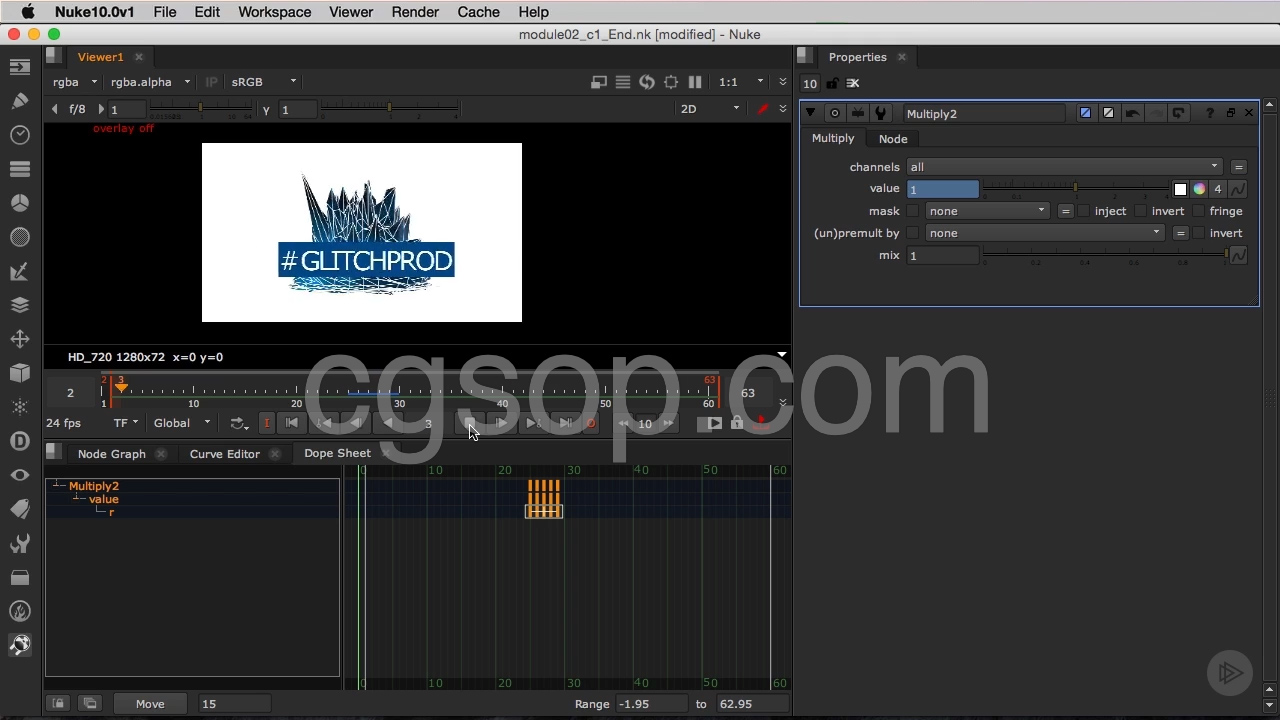This screenshot has height=720, width=1280.
Task: Open the Filter nodes toolbar menu
Action: [20, 237]
